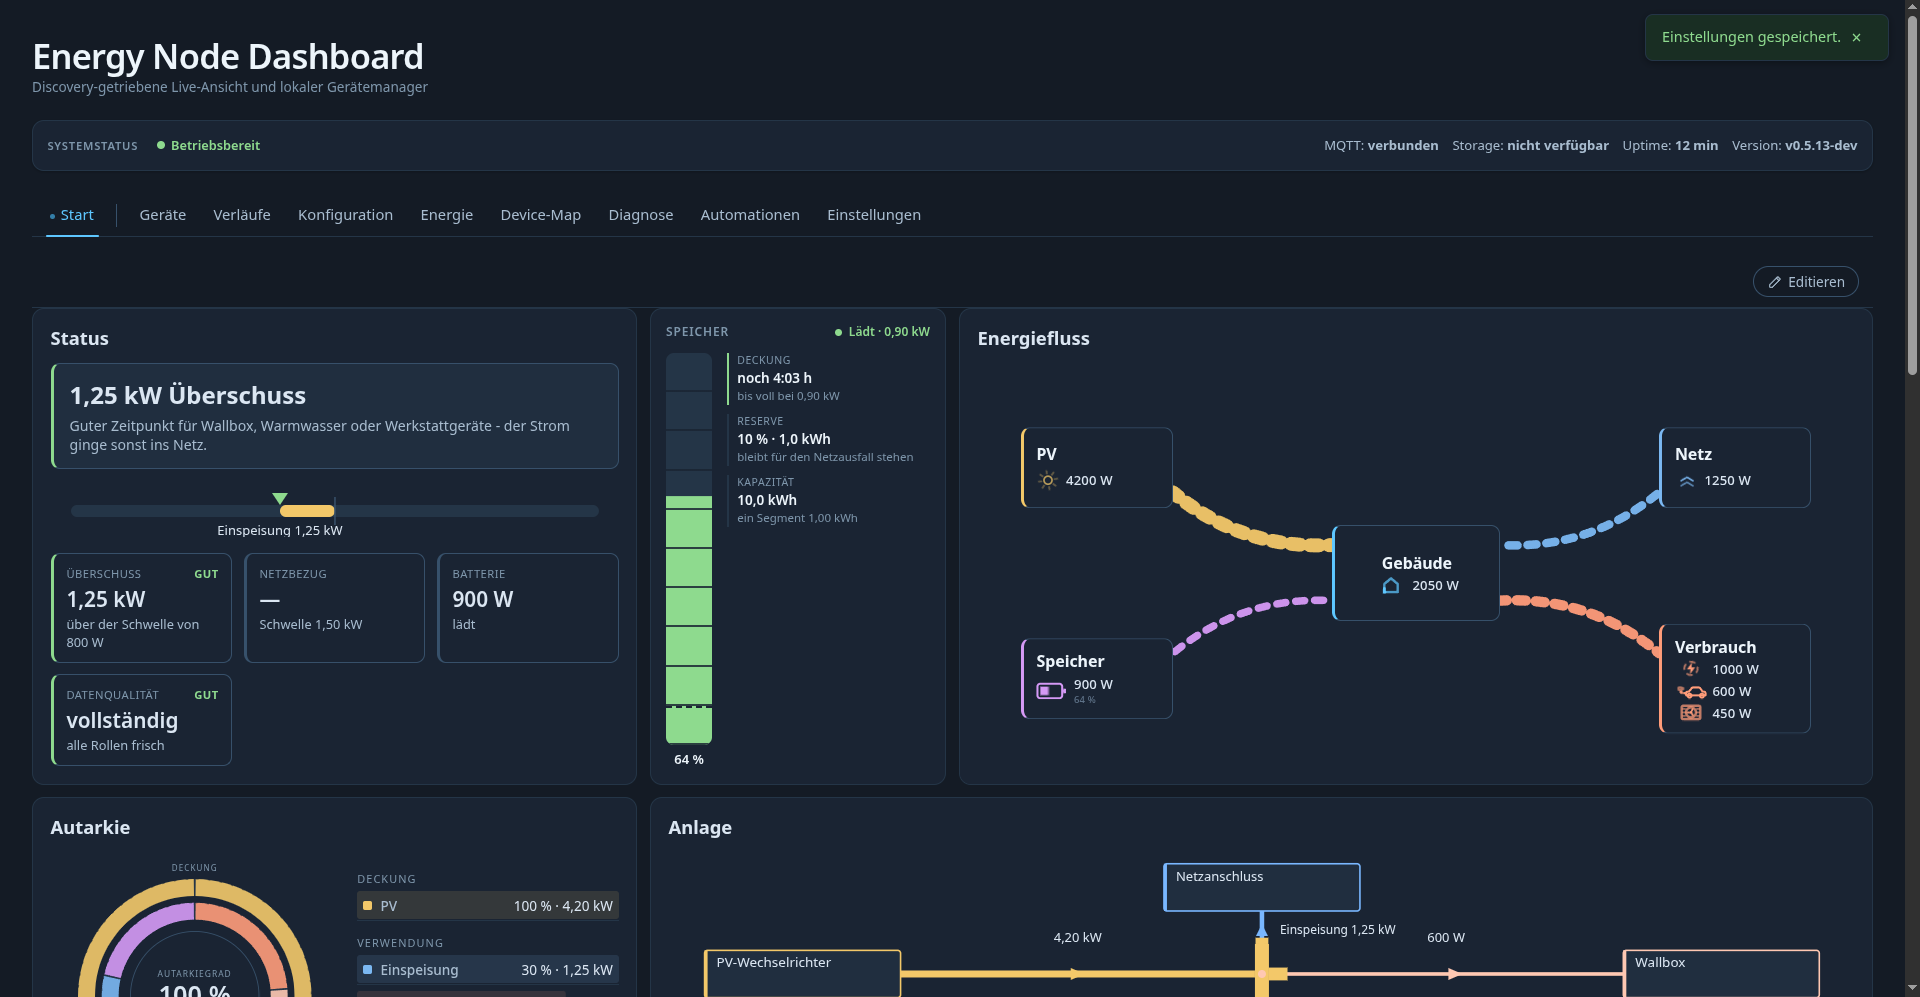Click the battery storage level gauge
This screenshot has height=997, width=1920.
click(689, 548)
